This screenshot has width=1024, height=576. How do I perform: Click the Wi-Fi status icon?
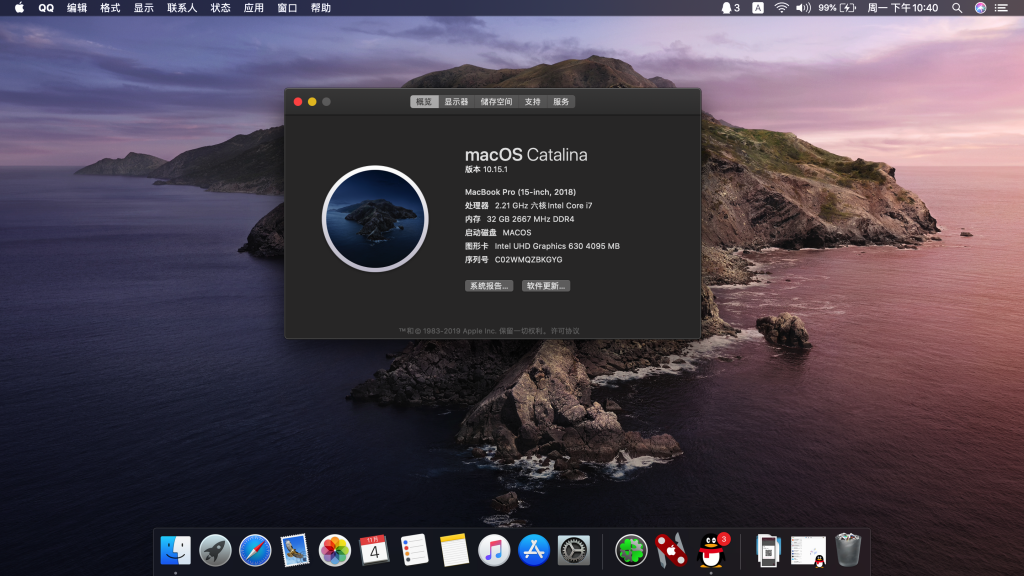pyautogui.click(x=781, y=7)
